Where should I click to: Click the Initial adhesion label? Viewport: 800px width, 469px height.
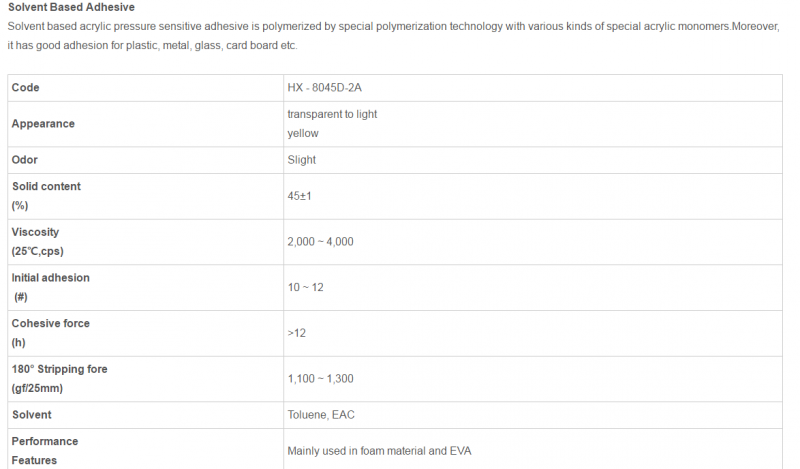(51, 287)
